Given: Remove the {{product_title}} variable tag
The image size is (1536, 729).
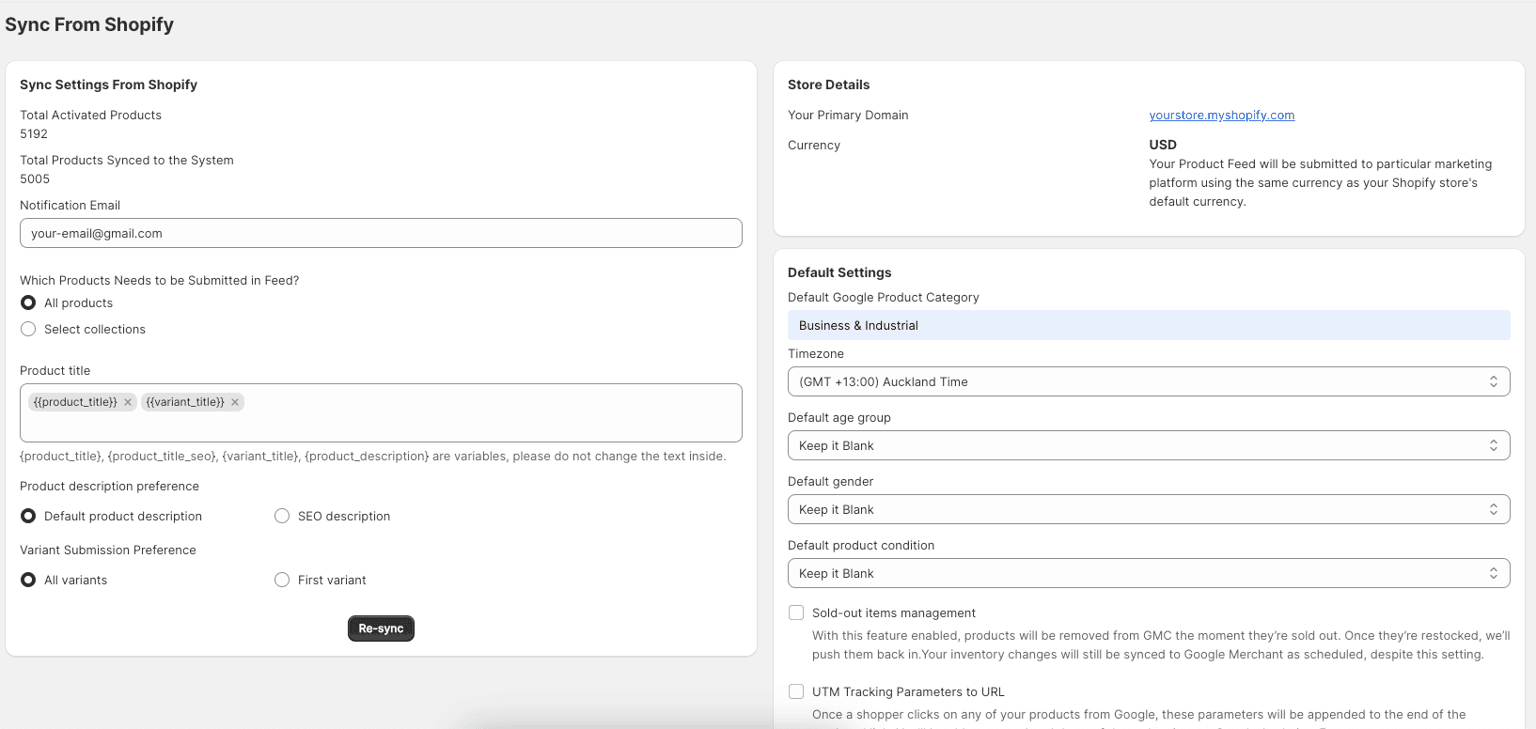Looking at the screenshot, I should coord(127,401).
